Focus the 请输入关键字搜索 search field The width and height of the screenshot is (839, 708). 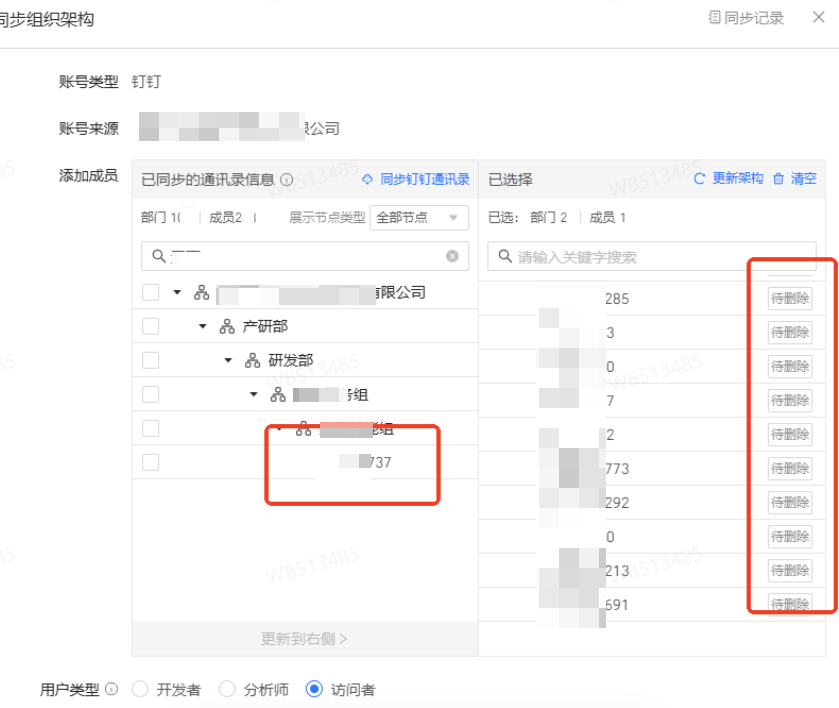(x=660, y=257)
